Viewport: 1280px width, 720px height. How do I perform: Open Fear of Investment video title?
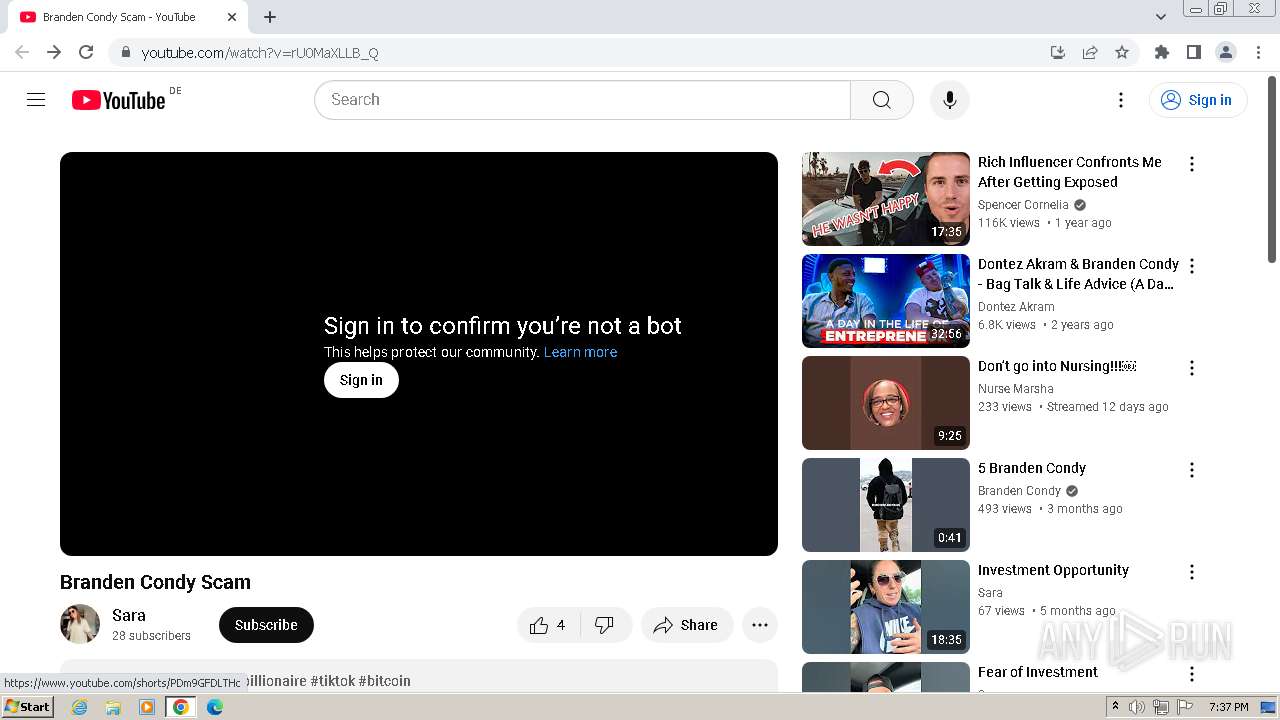point(1038,672)
